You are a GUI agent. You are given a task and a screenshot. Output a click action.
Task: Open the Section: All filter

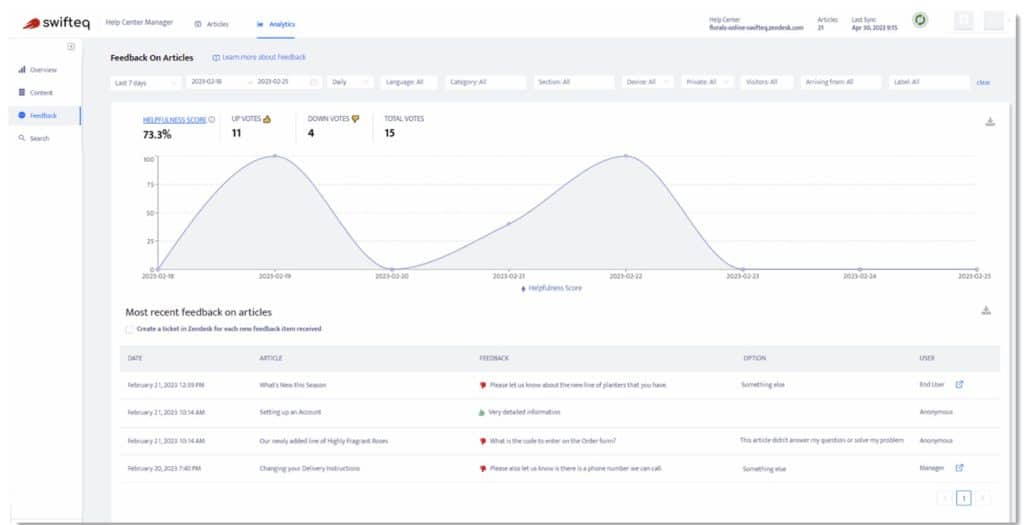(x=573, y=82)
